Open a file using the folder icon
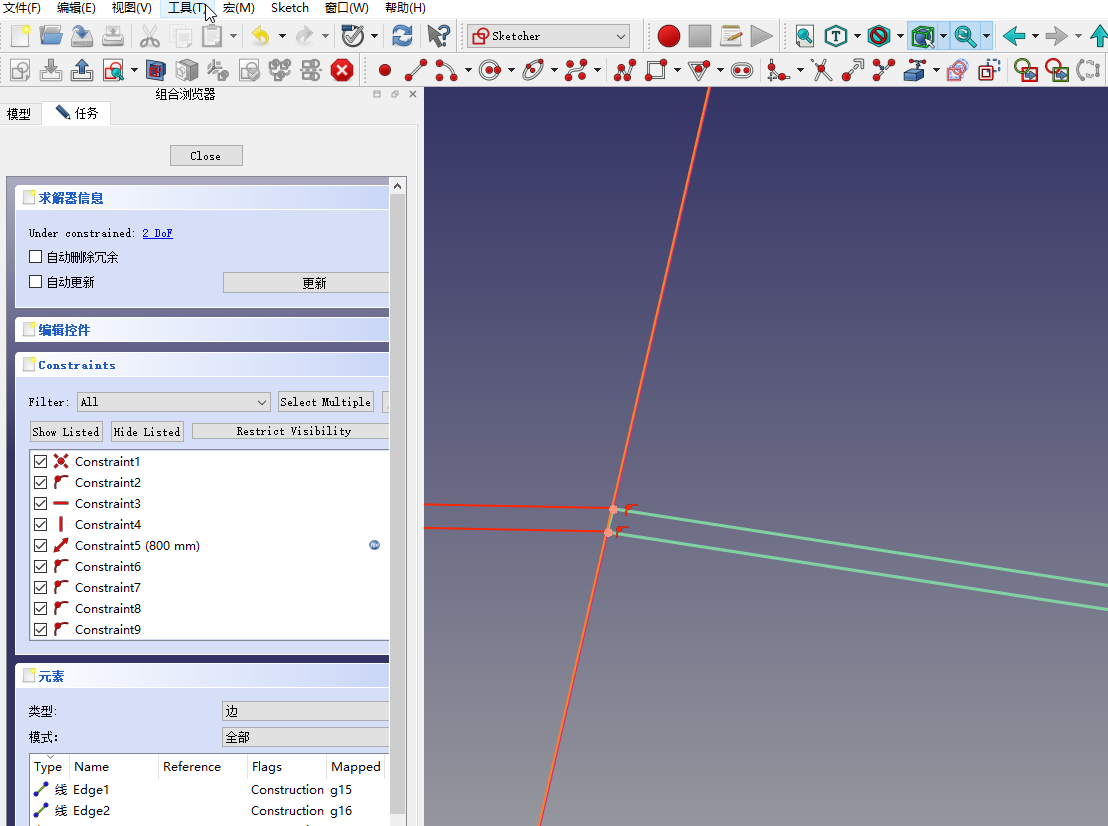The width and height of the screenshot is (1108, 826). pyautogui.click(x=51, y=35)
